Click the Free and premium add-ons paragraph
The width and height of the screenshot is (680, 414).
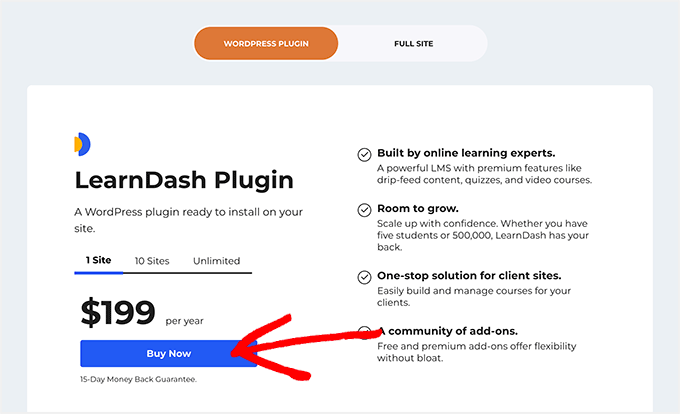coord(477,352)
